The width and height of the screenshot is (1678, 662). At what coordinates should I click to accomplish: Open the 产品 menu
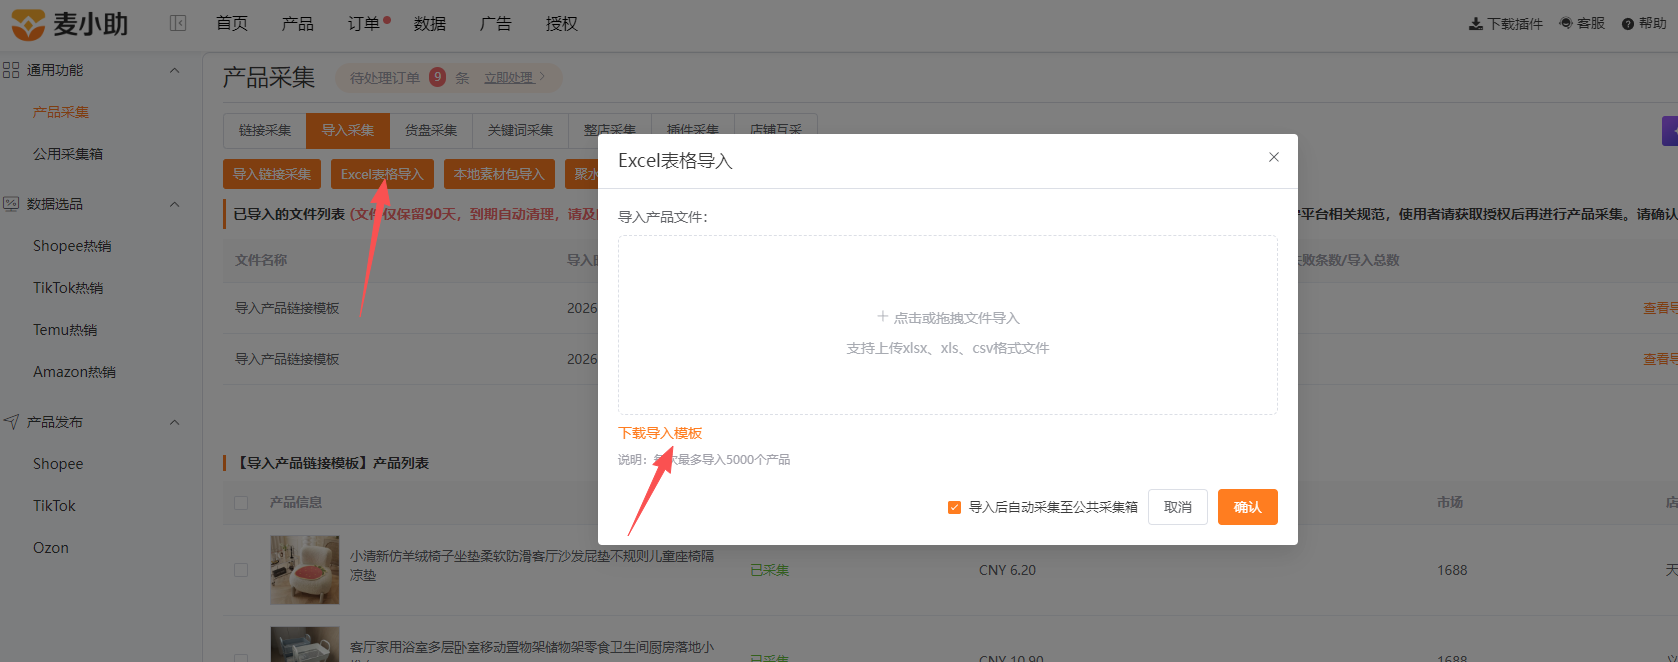(298, 24)
